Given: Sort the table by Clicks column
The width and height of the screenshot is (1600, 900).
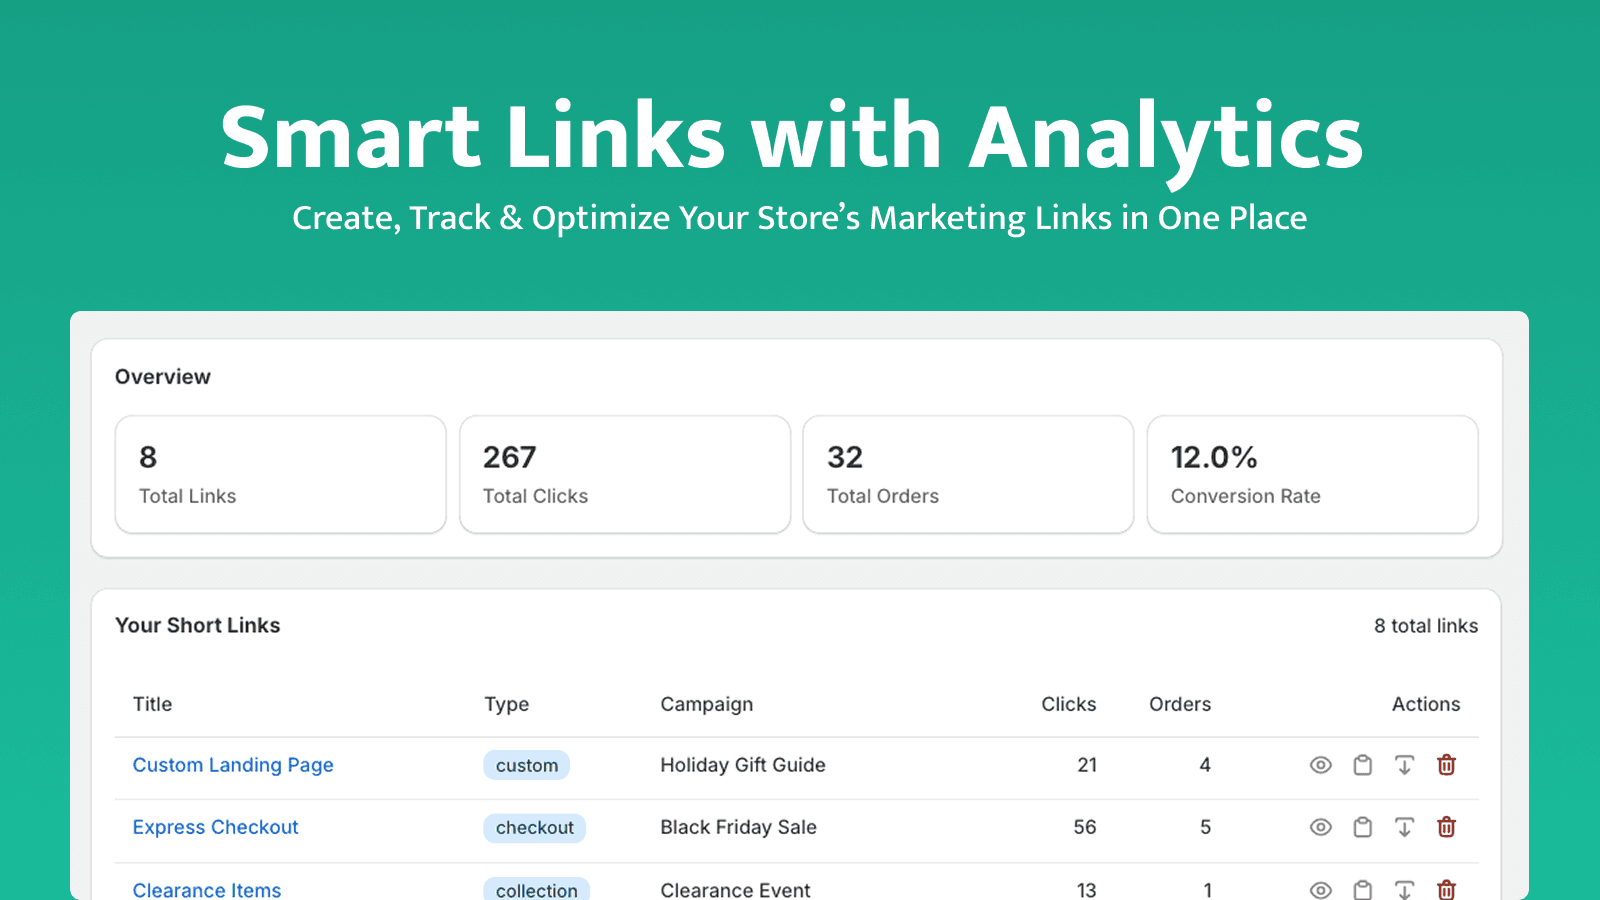Looking at the screenshot, I should click(1069, 704).
